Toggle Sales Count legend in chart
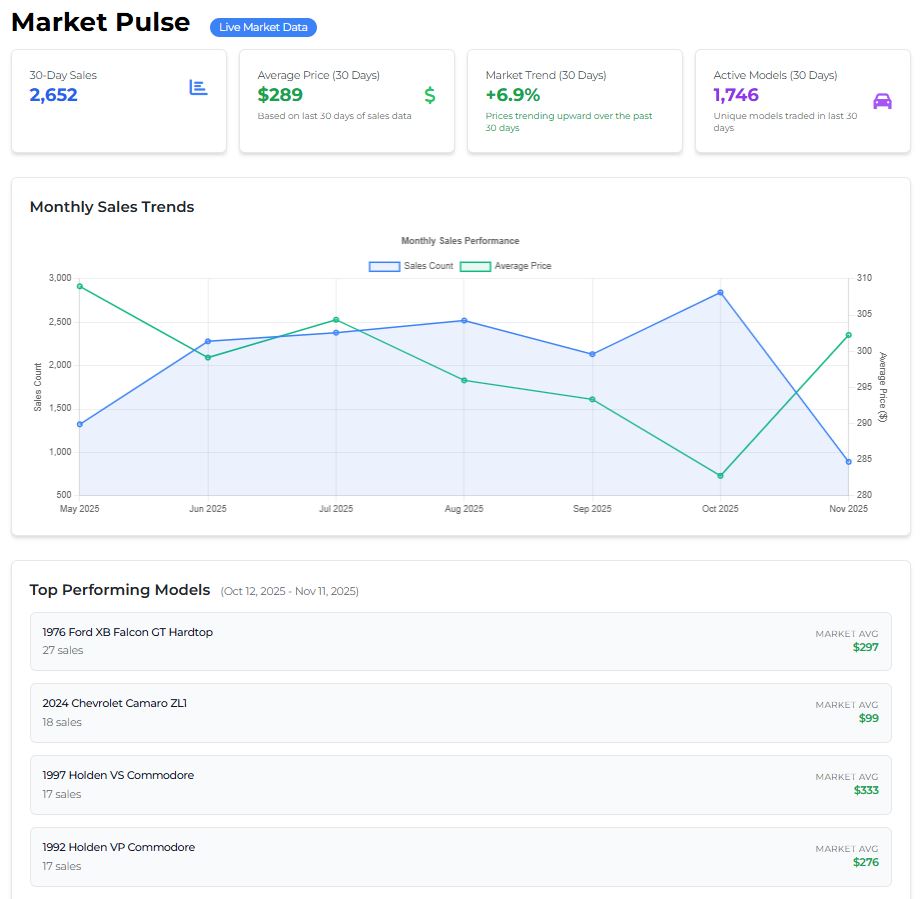 pyautogui.click(x=411, y=266)
